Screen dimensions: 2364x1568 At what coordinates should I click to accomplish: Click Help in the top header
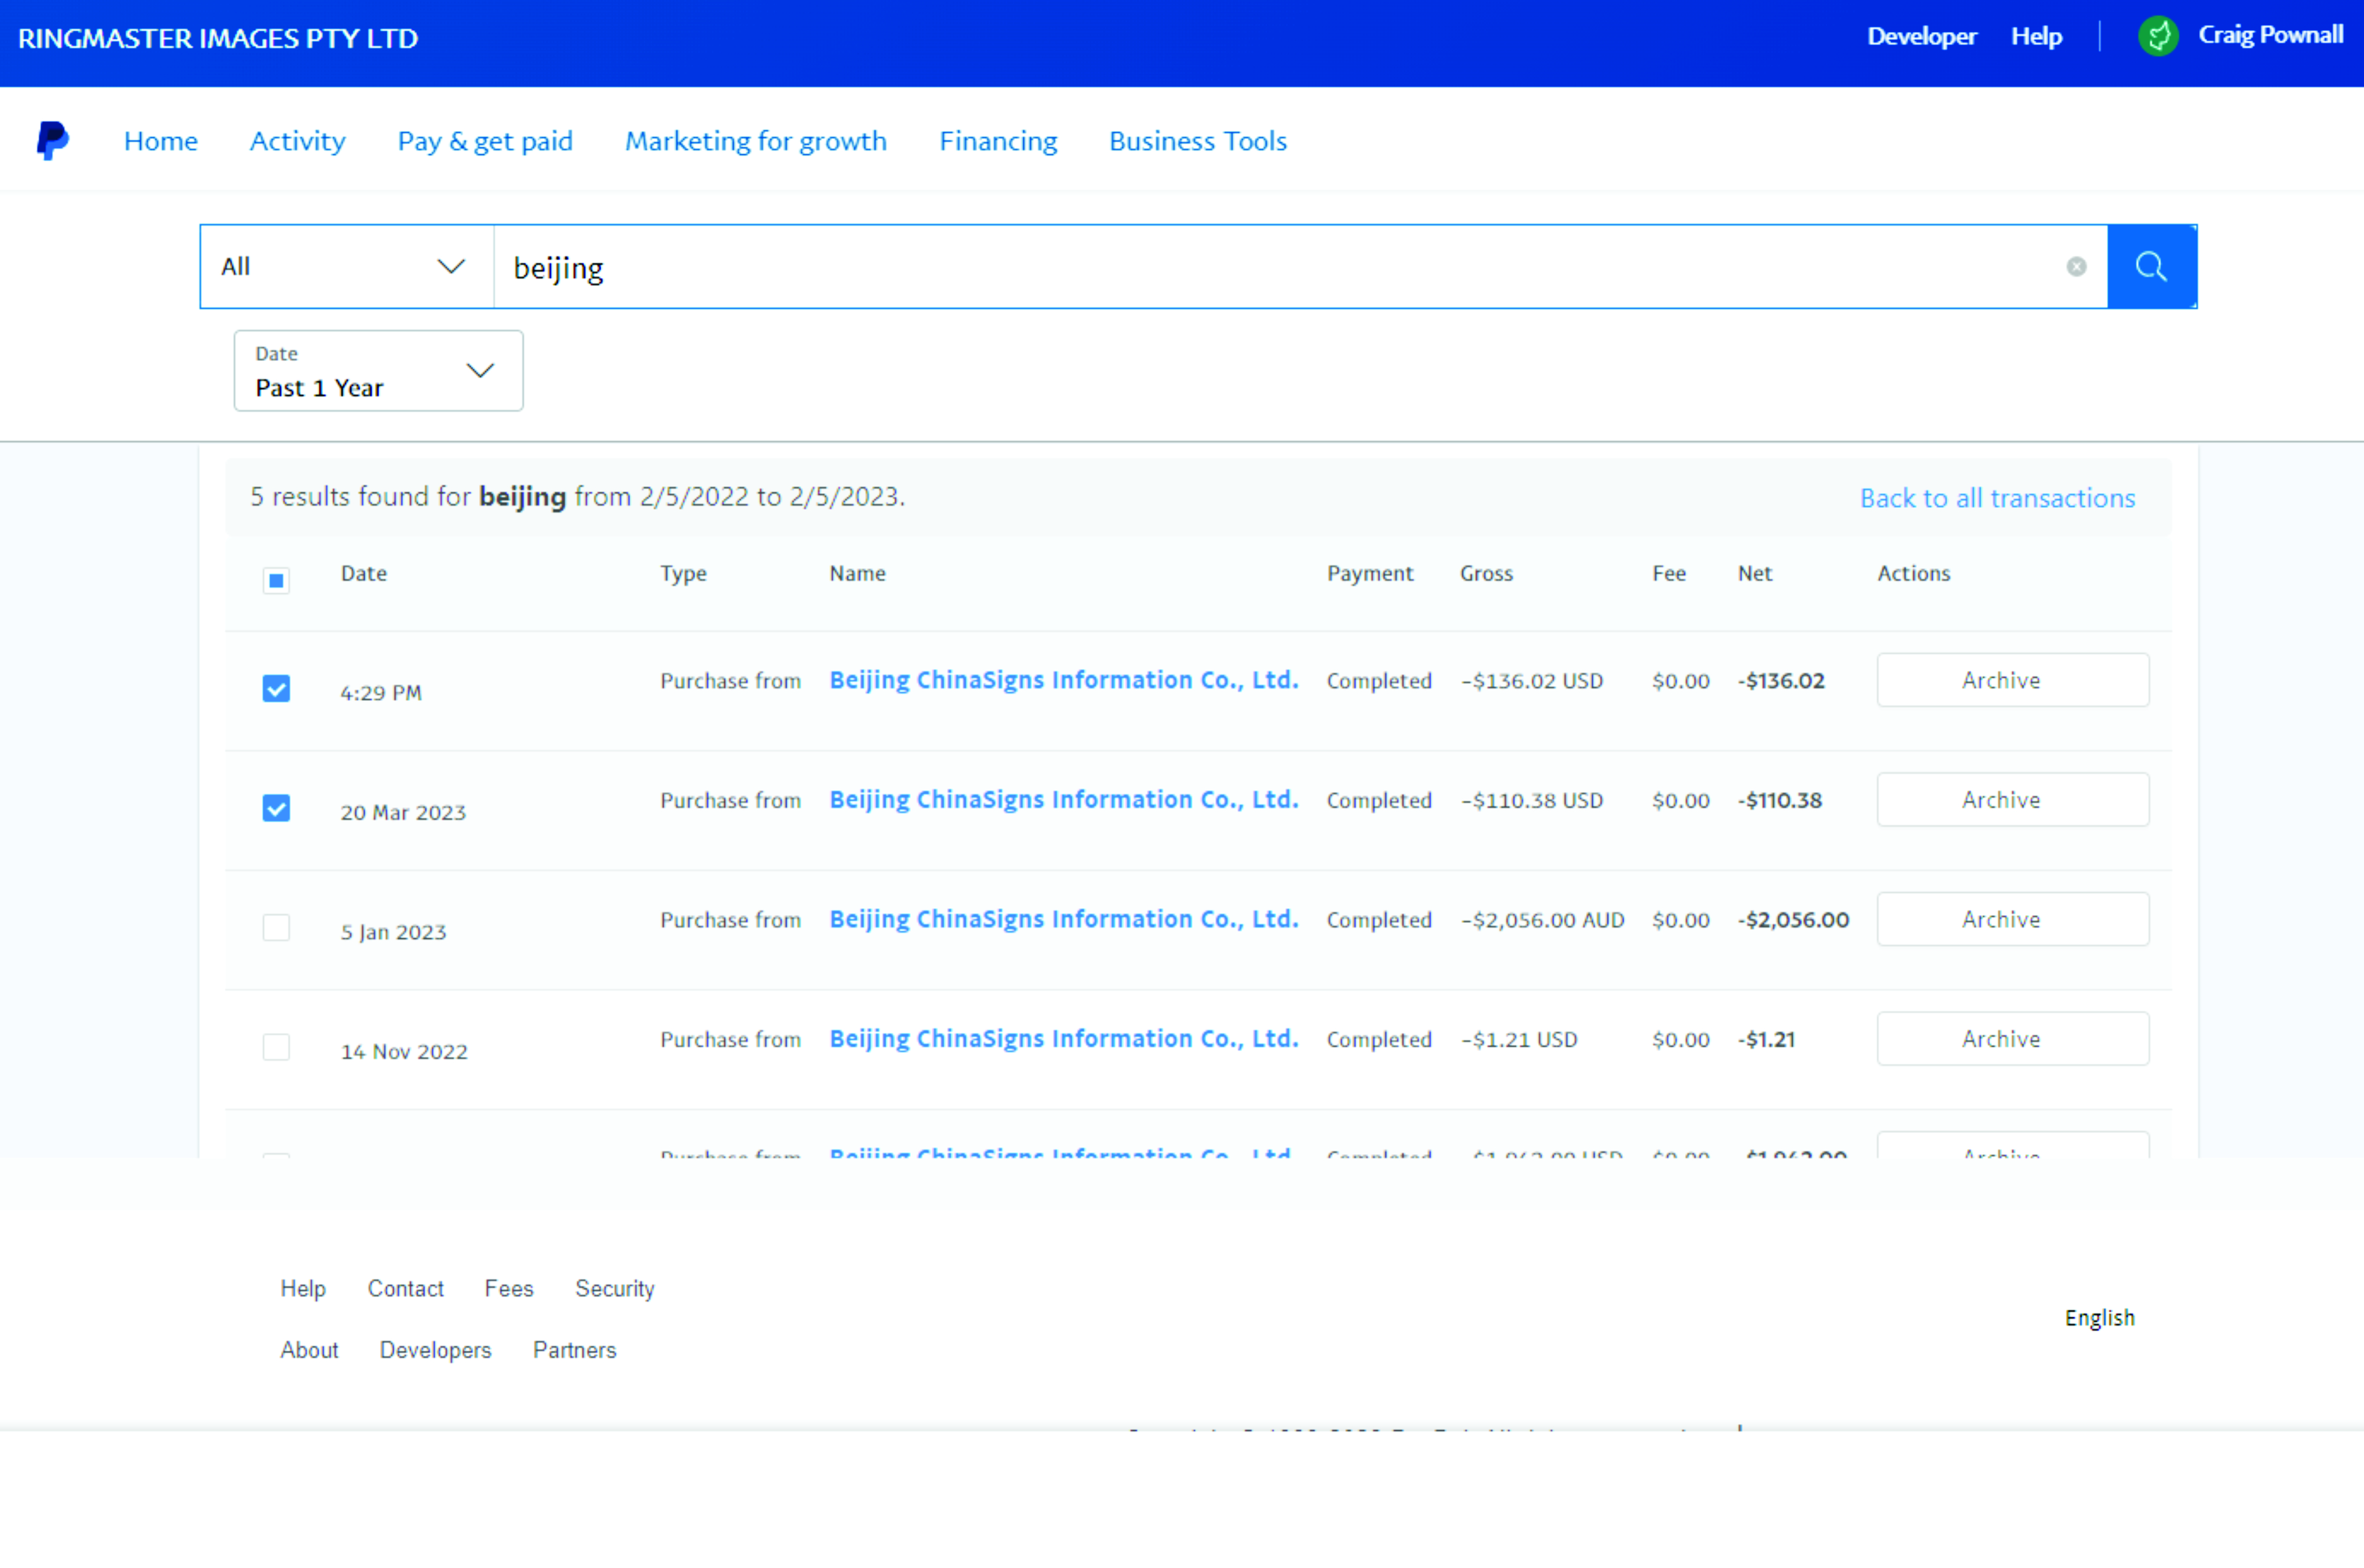click(2036, 37)
